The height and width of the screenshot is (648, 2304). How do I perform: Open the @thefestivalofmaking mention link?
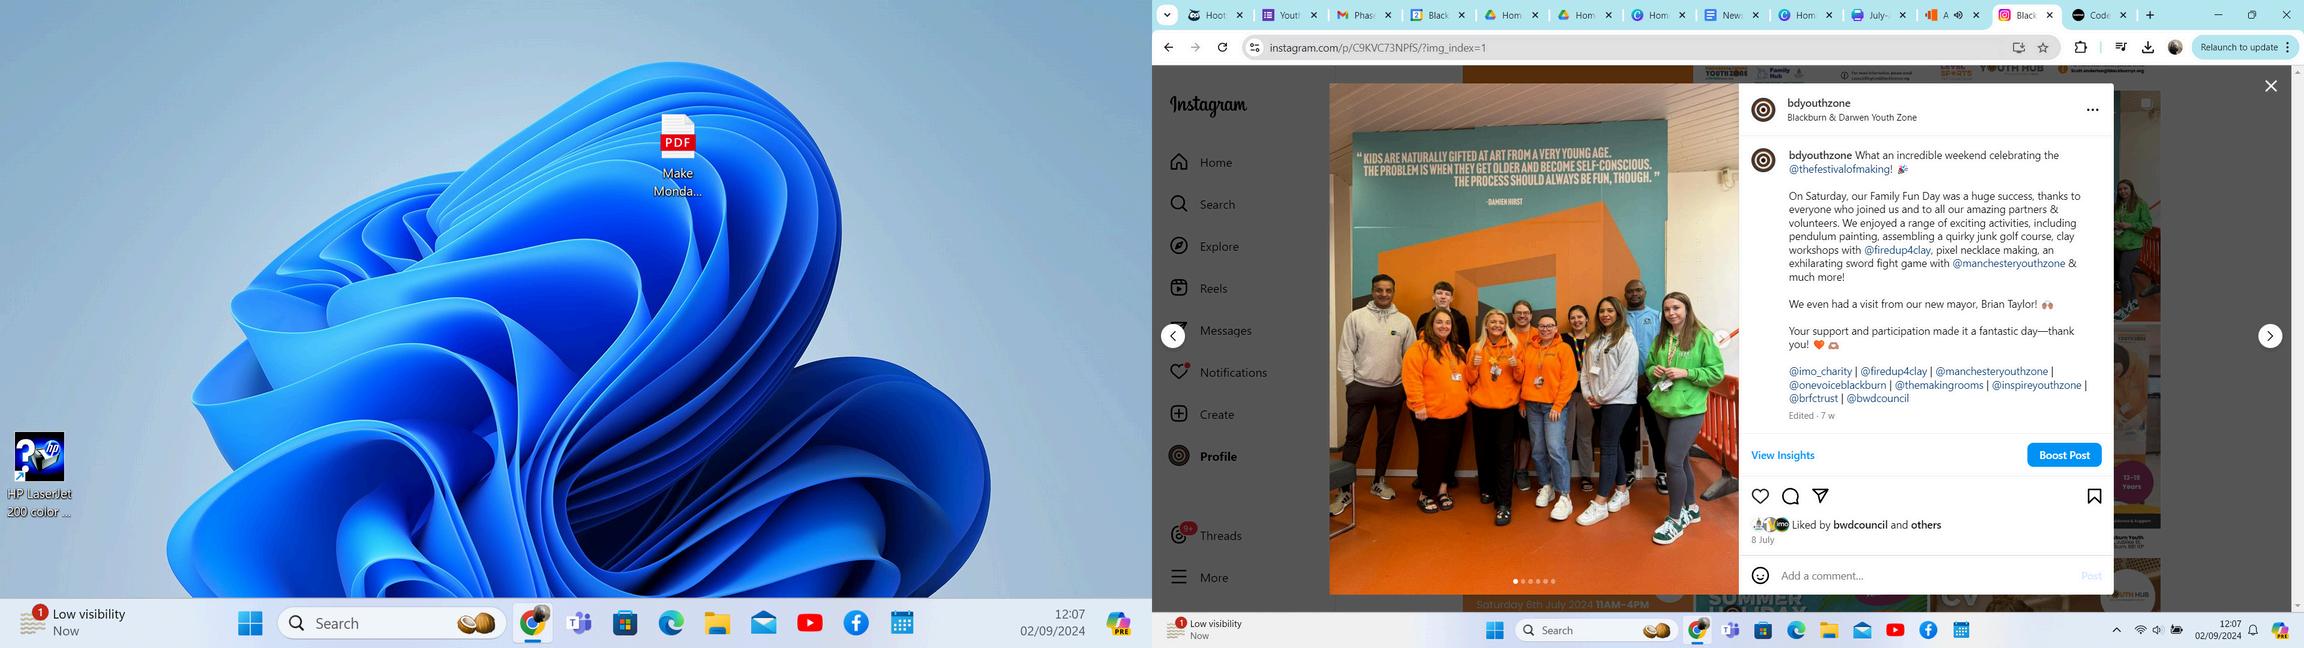pyautogui.click(x=1840, y=169)
